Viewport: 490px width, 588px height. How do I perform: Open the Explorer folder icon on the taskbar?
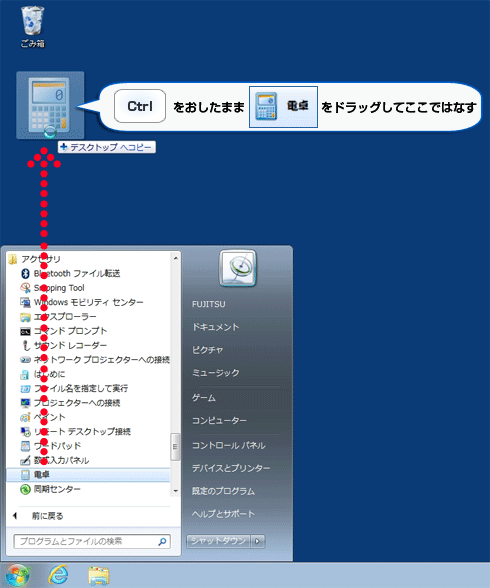coord(99,576)
